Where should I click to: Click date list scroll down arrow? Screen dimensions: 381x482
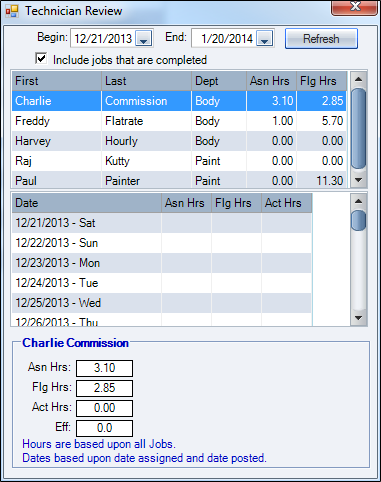coord(359,318)
